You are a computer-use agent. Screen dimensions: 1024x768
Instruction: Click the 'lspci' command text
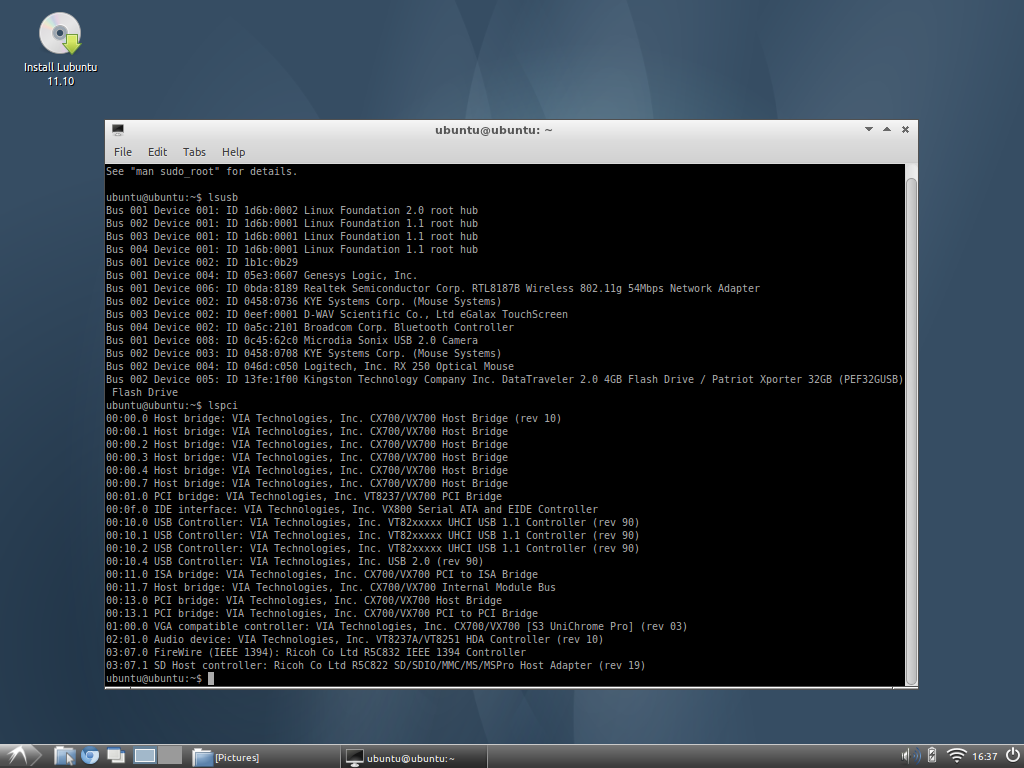(x=223, y=406)
